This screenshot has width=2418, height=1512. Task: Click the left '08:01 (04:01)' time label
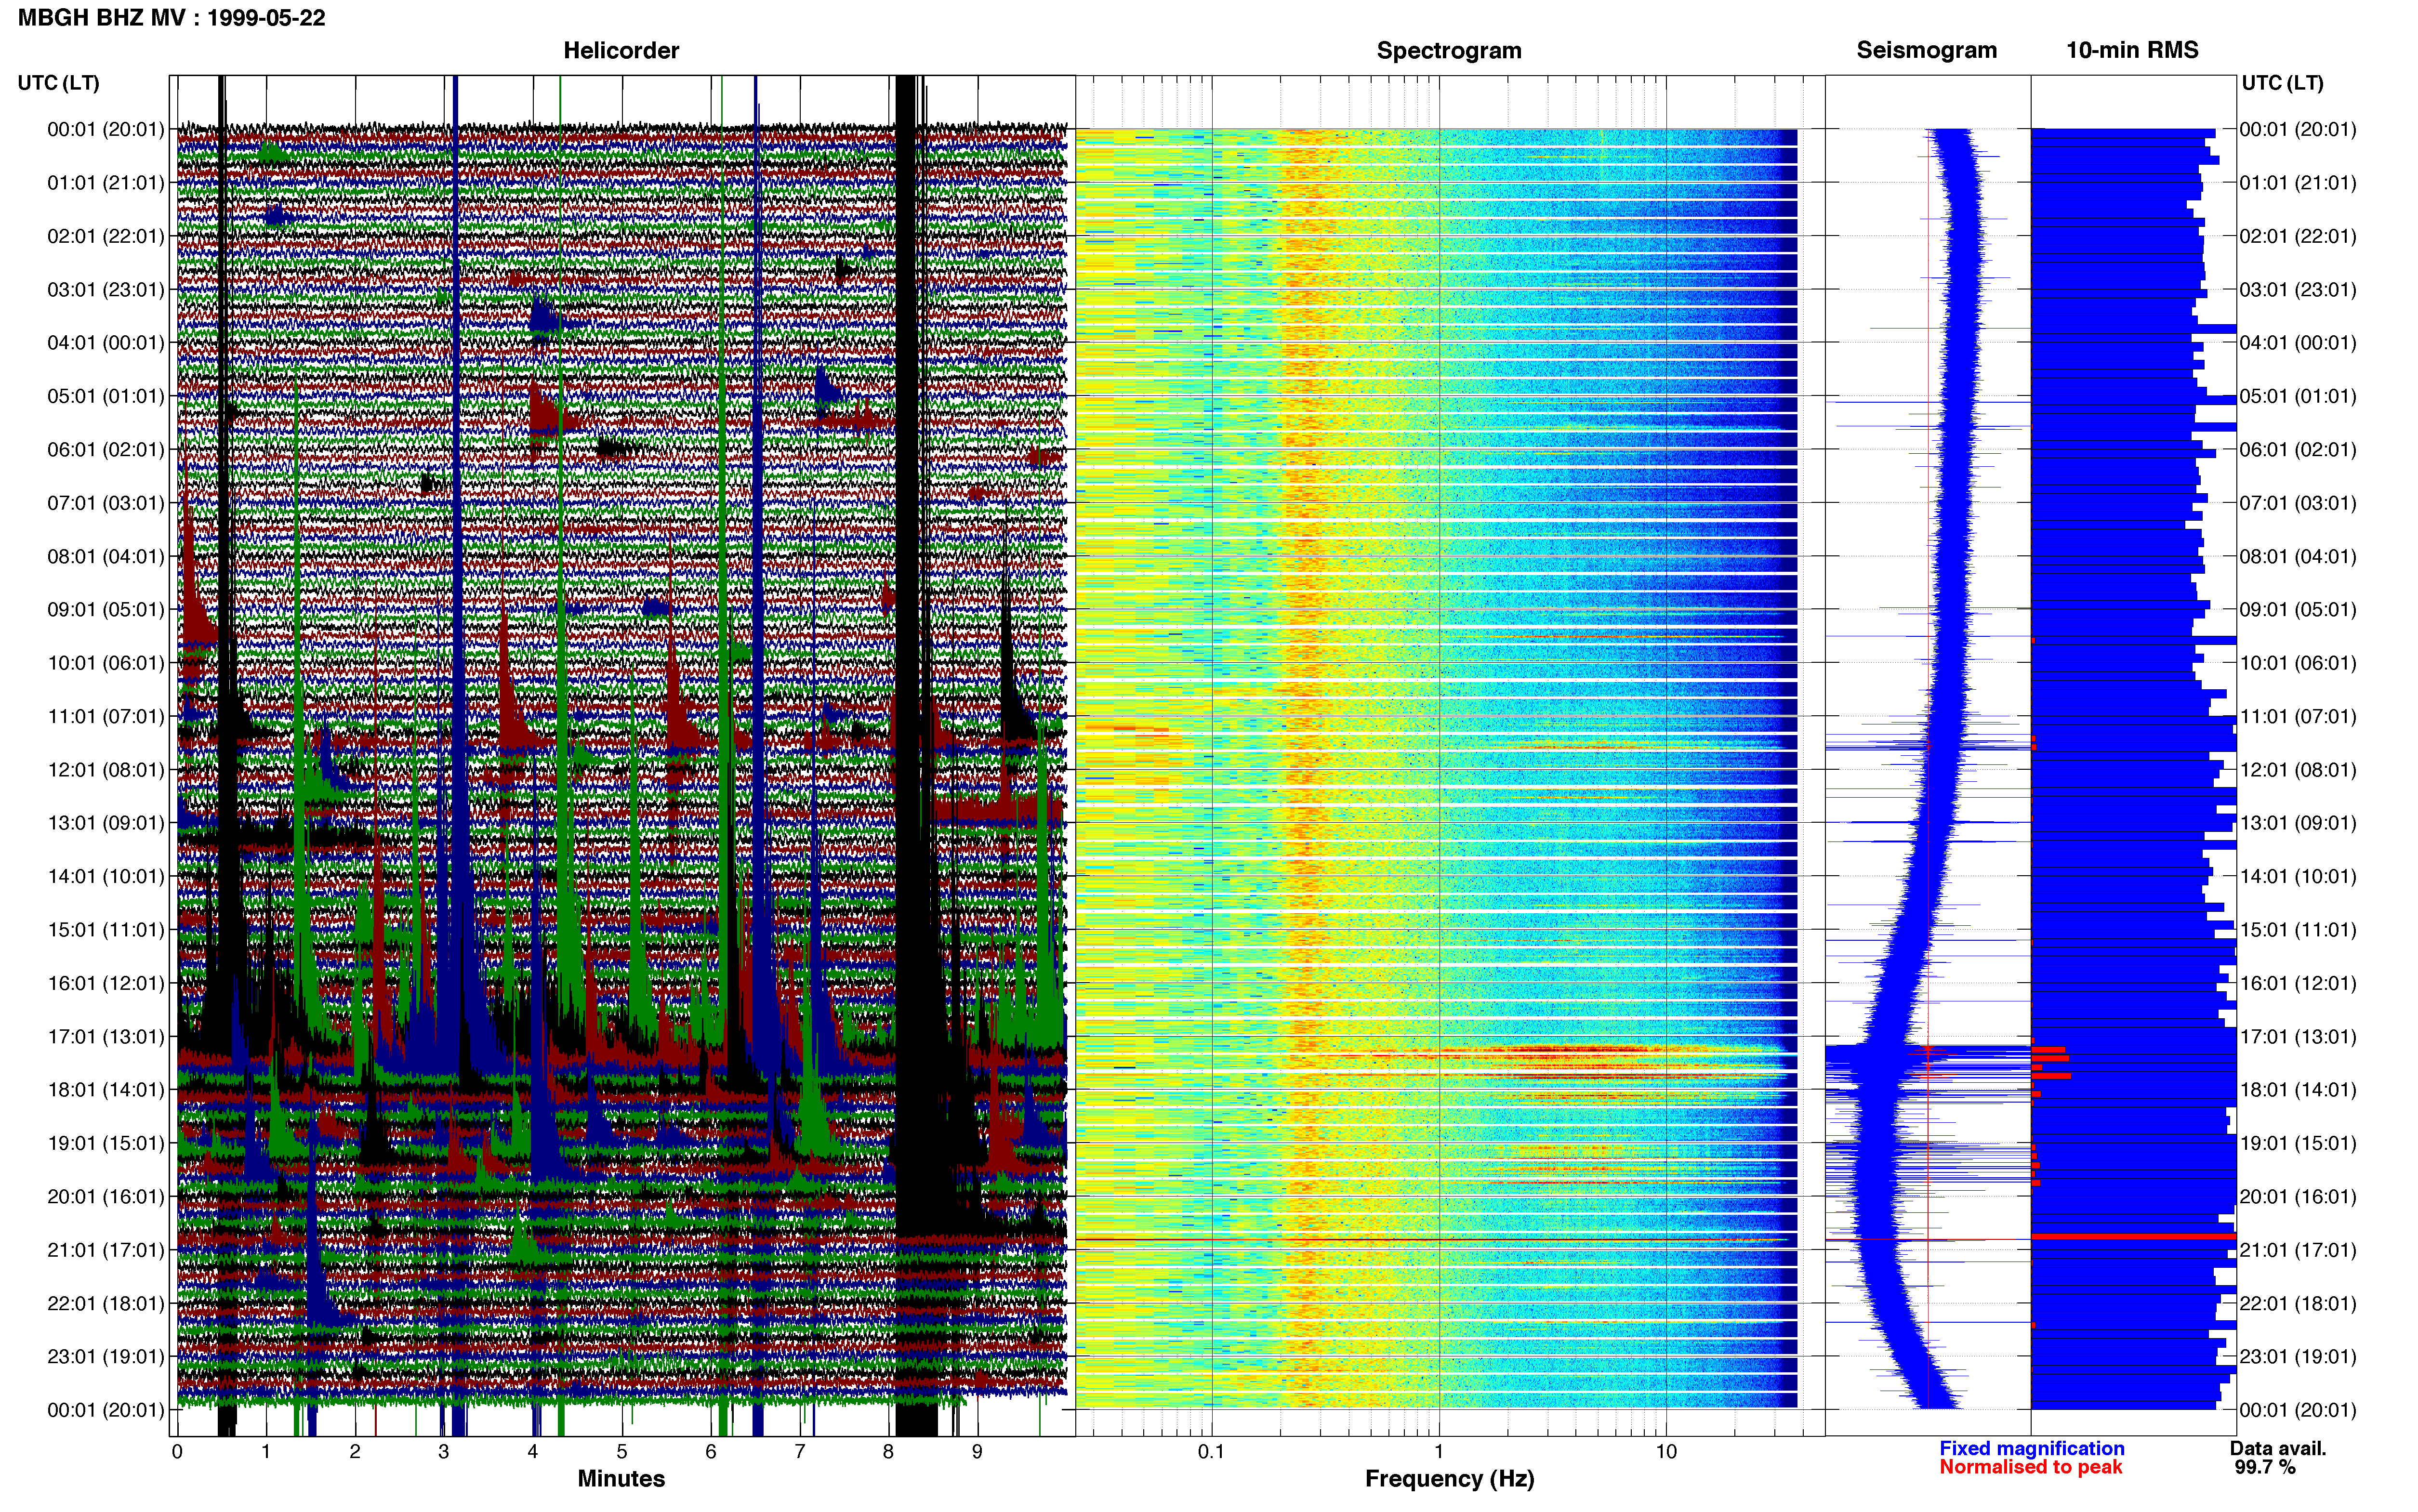tap(106, 556)
